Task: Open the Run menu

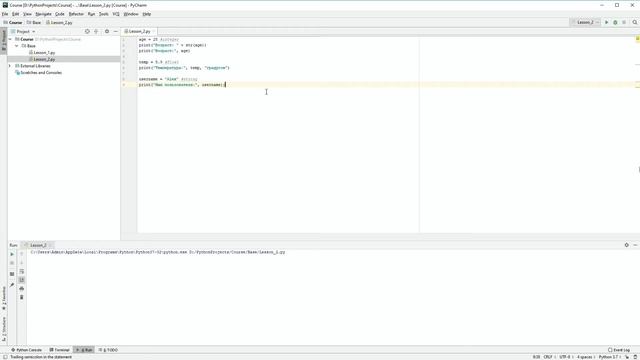Action: [x=91, y=14]
